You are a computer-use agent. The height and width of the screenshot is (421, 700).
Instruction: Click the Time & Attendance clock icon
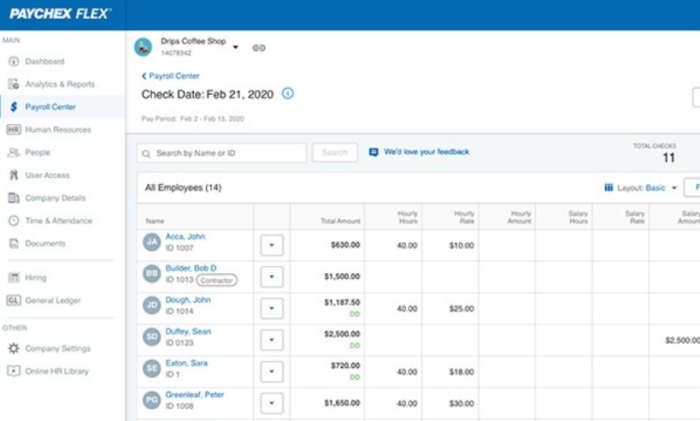[x=14, y=221]
